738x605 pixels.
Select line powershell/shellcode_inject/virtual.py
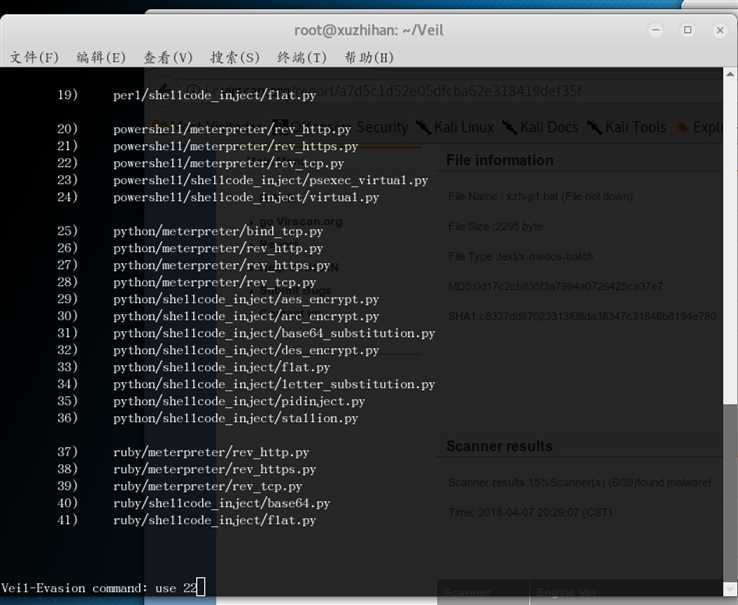[246, 197]
